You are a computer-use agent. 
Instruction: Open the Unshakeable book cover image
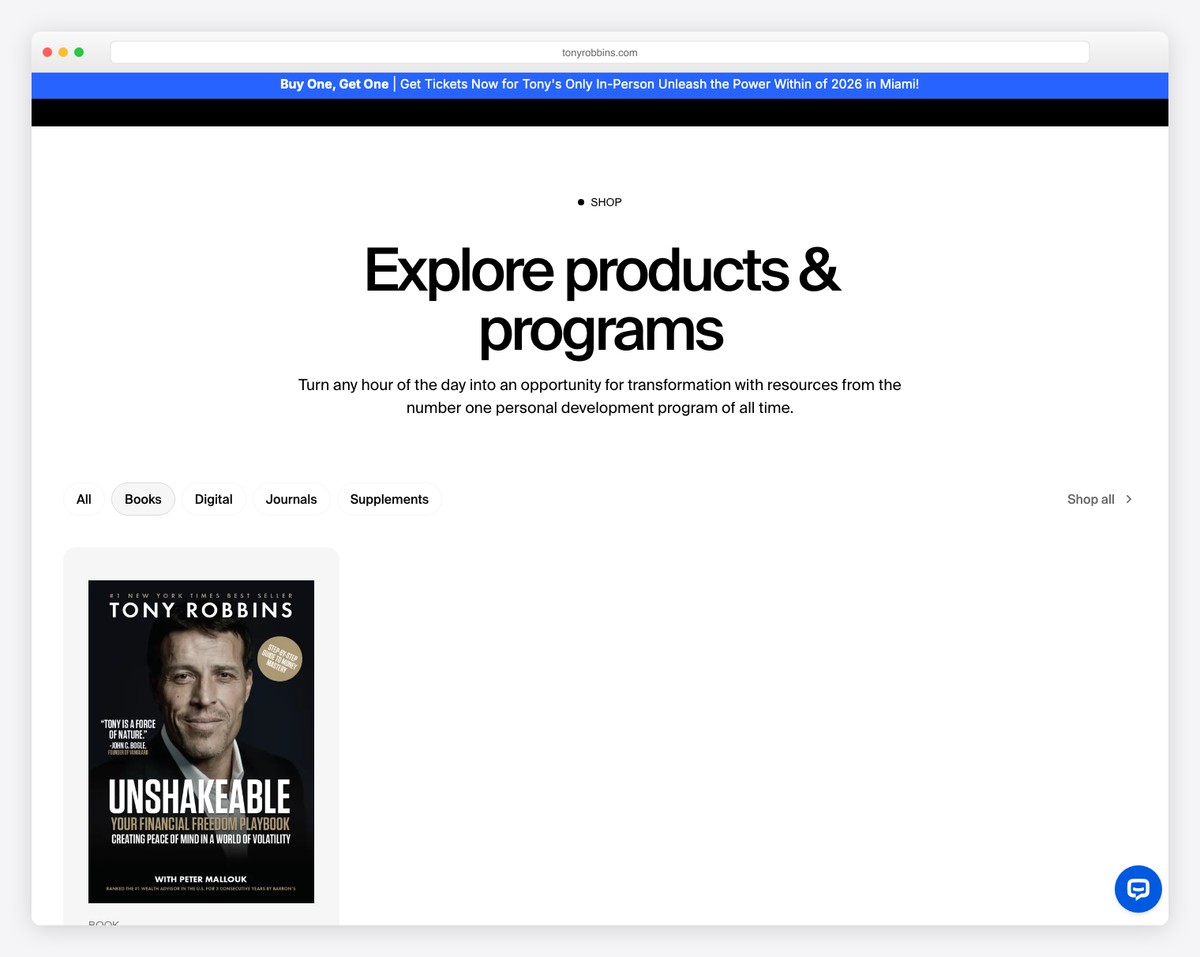click(x=201, y=700)
